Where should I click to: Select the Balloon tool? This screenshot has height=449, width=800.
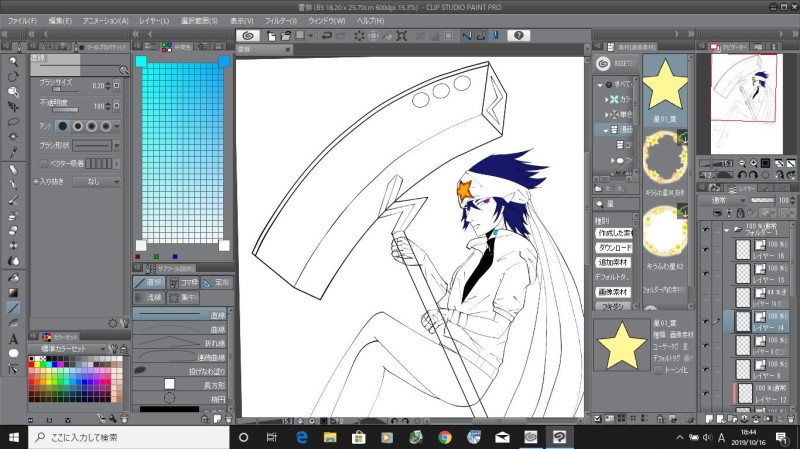point(13,353)
